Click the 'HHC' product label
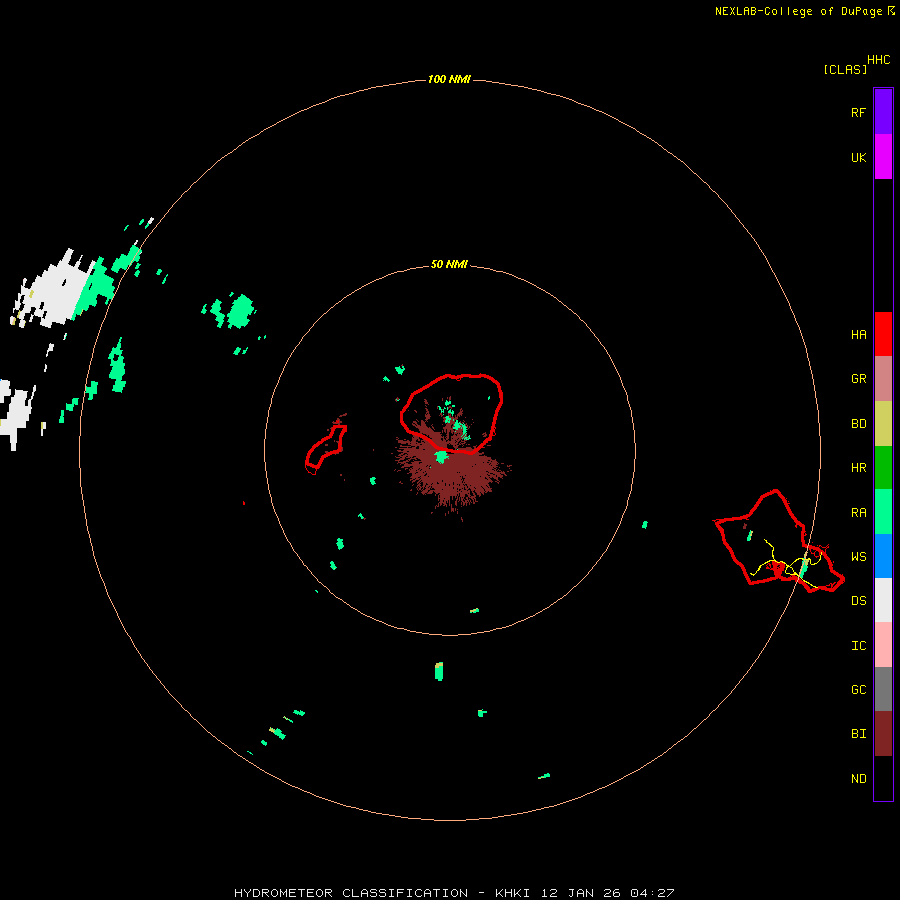Image resolution: width=900 pixels, height=900 pixels. coord(879,60)
